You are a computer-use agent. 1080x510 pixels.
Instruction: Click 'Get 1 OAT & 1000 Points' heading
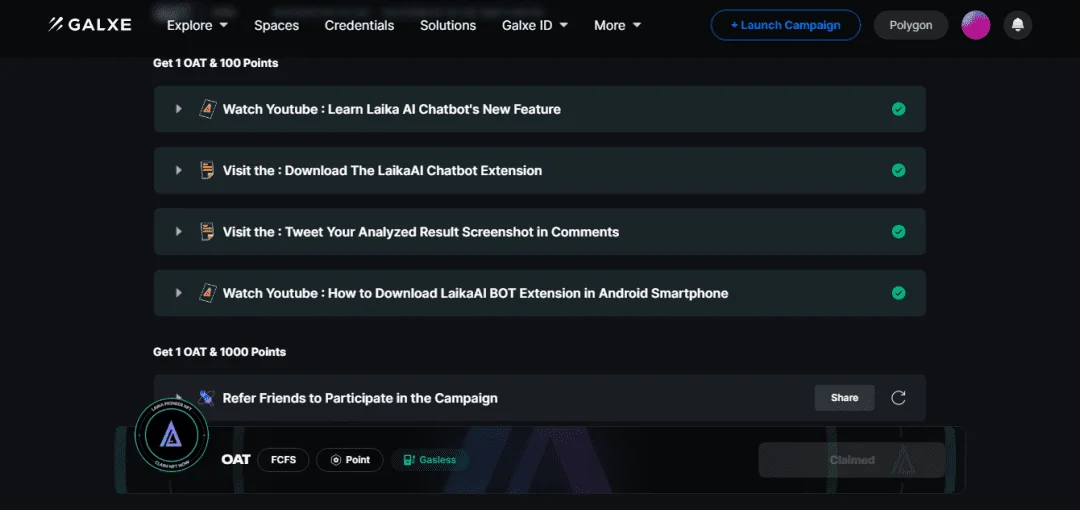219,351
